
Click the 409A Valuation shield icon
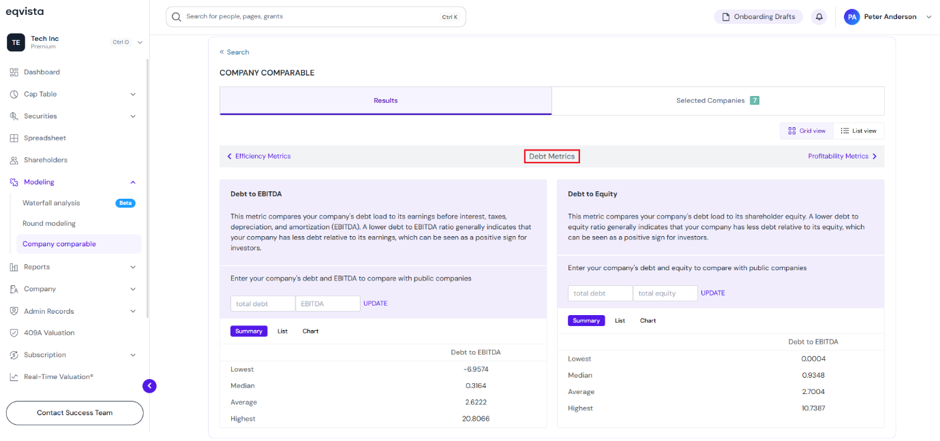coord(14,333)
